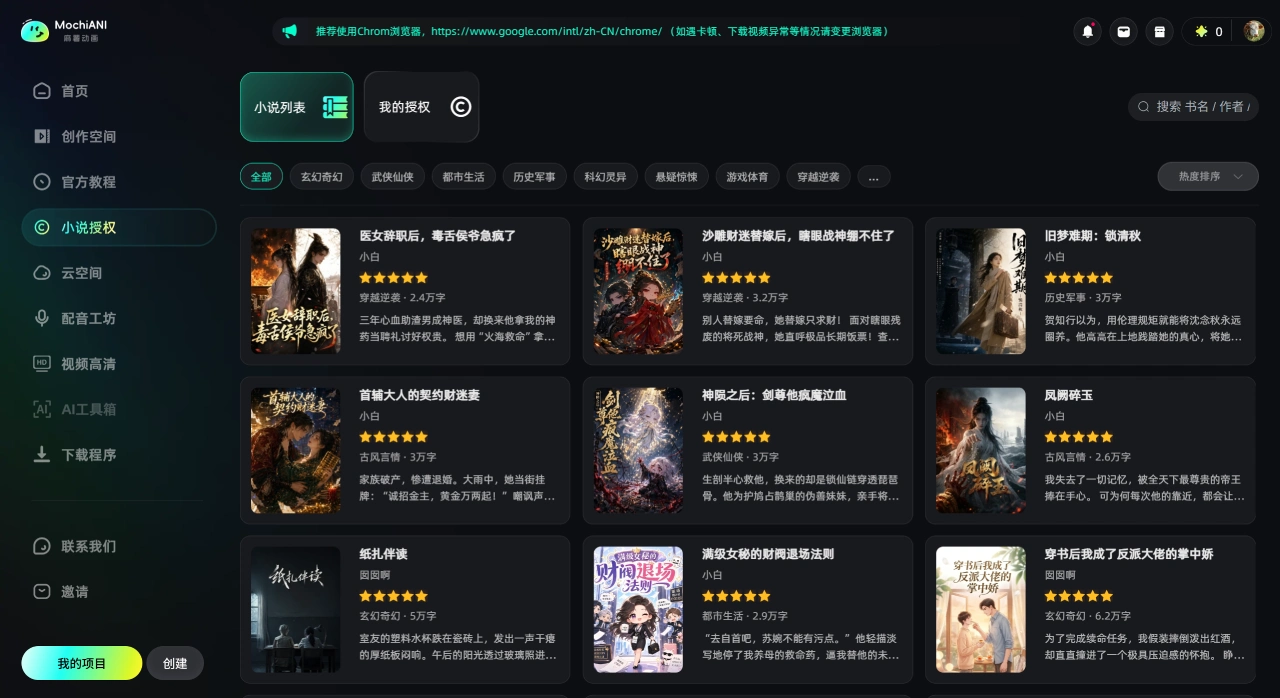1280x698 pixels.
Task: Filter by 都市生活 genre
Action: coord(464,177)
